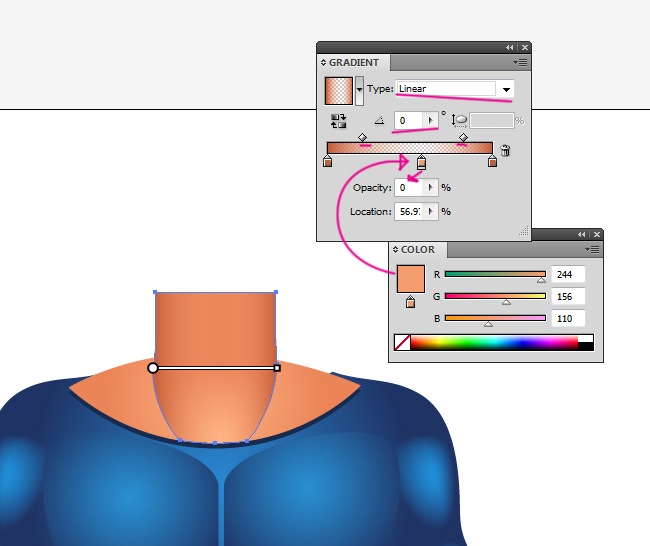The image size is (650, 546).
Task: Click the Reverse Gradient icon
Action: pyautogui.click(x=338, y=120)
